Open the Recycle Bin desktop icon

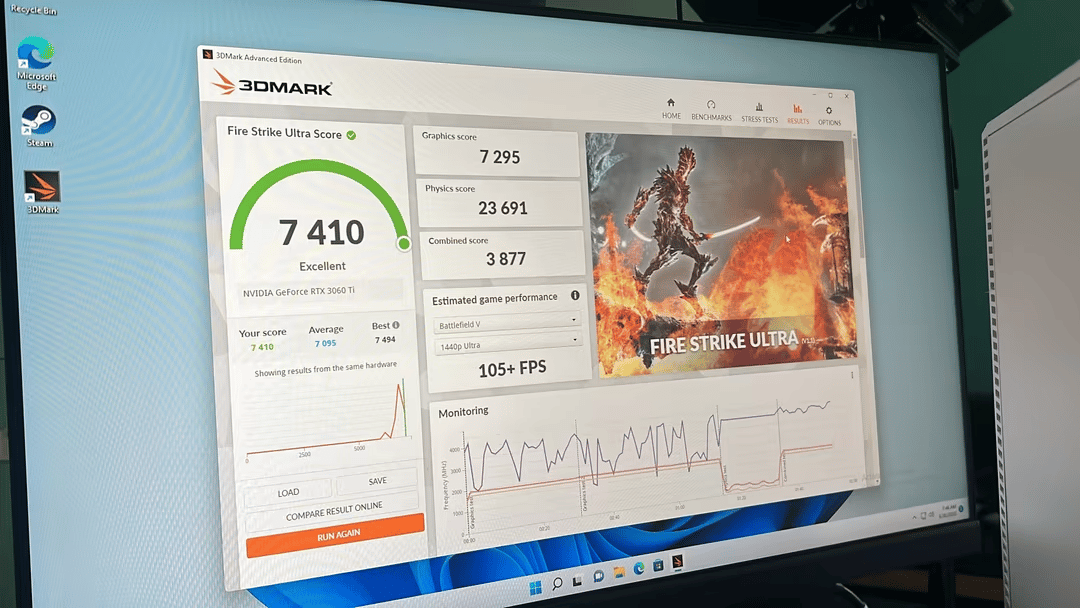33,8
